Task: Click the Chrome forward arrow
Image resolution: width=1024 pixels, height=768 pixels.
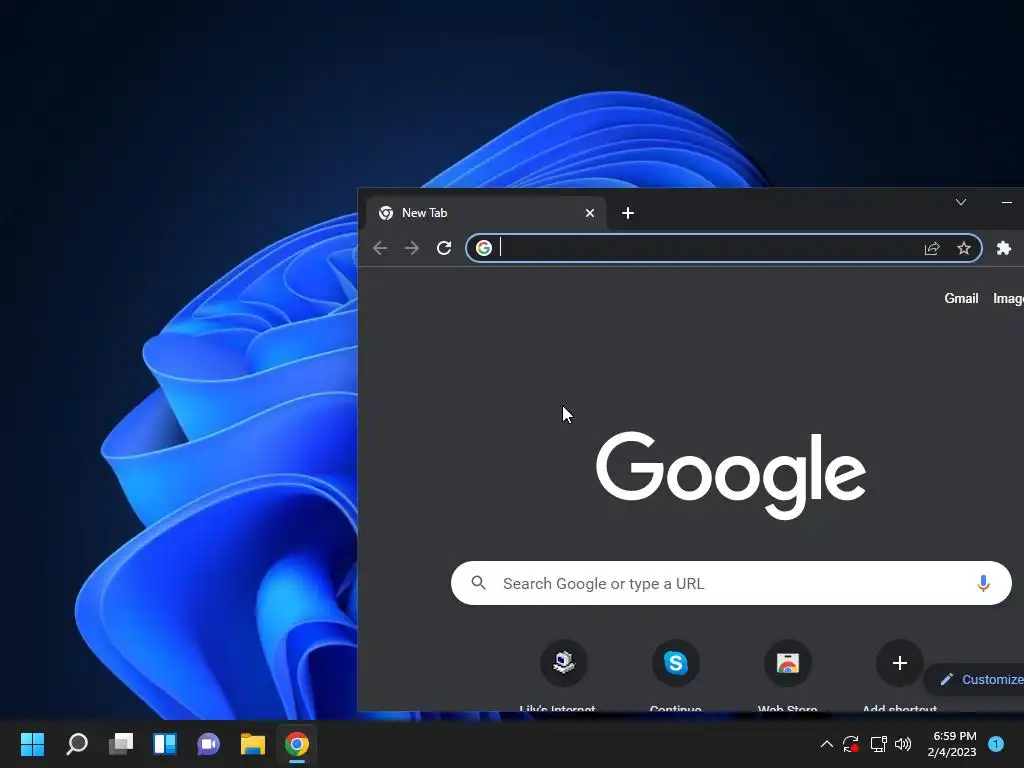Action: click(x=412, y=248)
